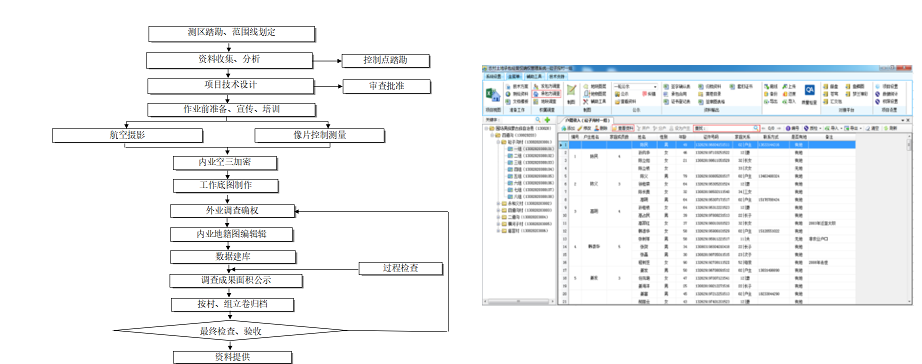The image size is (922, 364).
Task: Click the pencil map drawing icon
Action: [572, 90]
